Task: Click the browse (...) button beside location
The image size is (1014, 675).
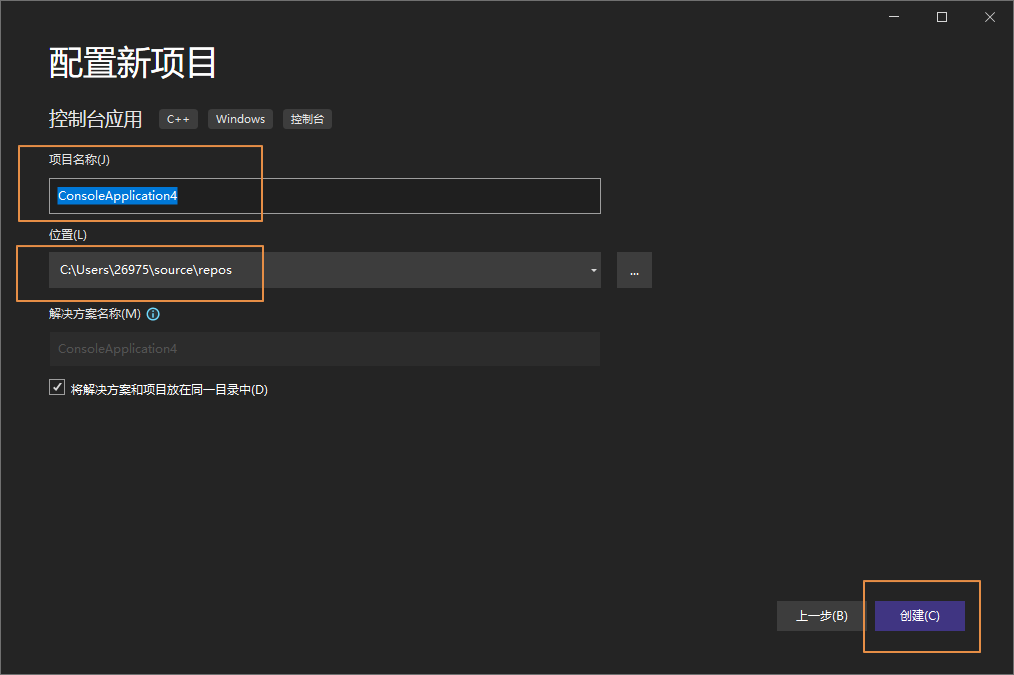Action: pos(634,269)
